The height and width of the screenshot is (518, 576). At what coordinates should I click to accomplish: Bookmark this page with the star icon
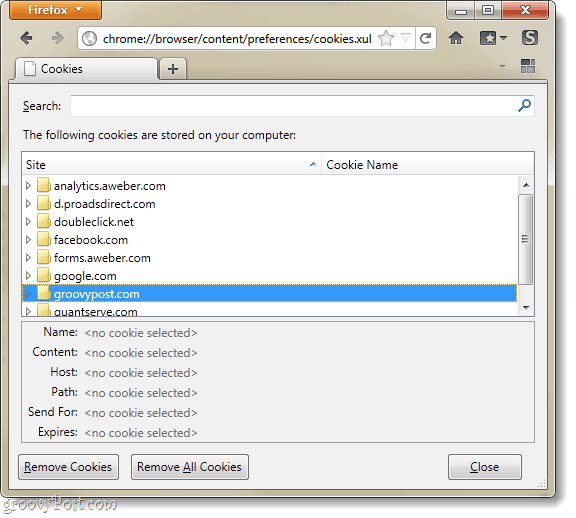point(386,38)
